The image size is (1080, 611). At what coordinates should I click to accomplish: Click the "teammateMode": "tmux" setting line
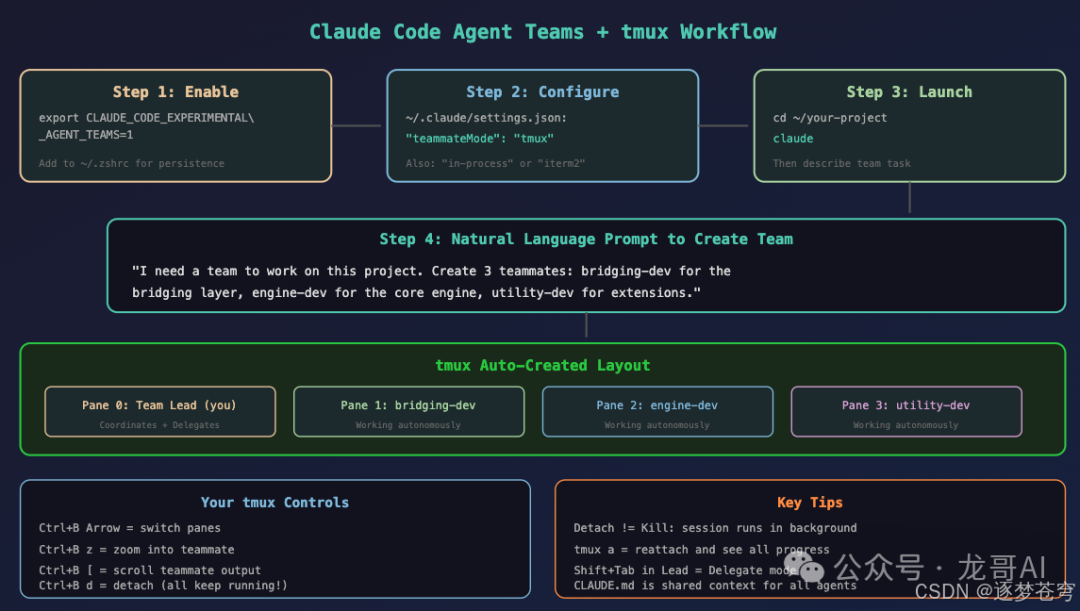tap(479, 138)
